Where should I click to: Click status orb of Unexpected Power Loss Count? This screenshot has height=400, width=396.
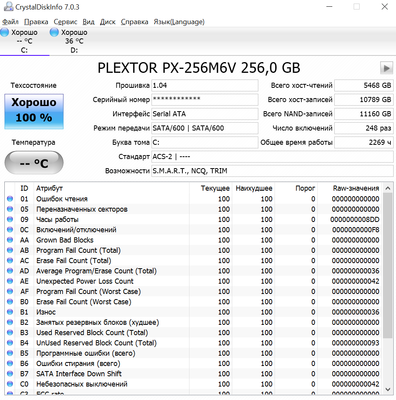[x=10, y=281]
